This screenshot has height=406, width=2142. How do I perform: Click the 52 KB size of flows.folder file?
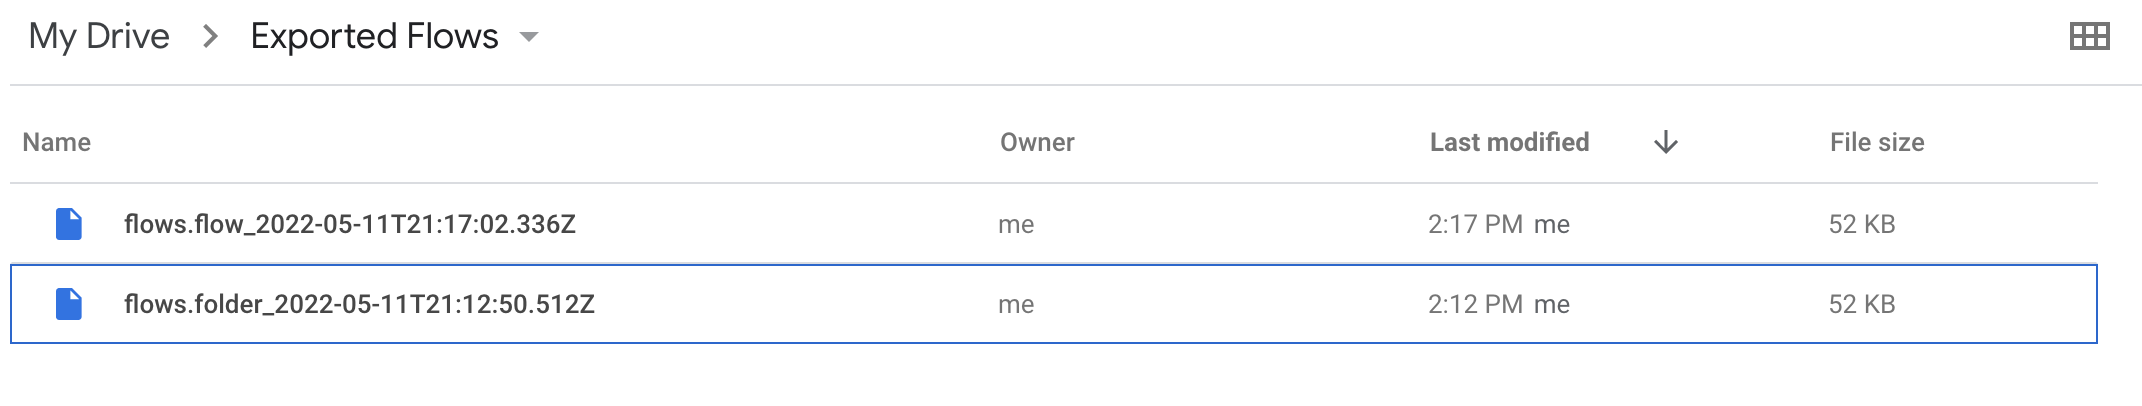(x=1862, y=304)
